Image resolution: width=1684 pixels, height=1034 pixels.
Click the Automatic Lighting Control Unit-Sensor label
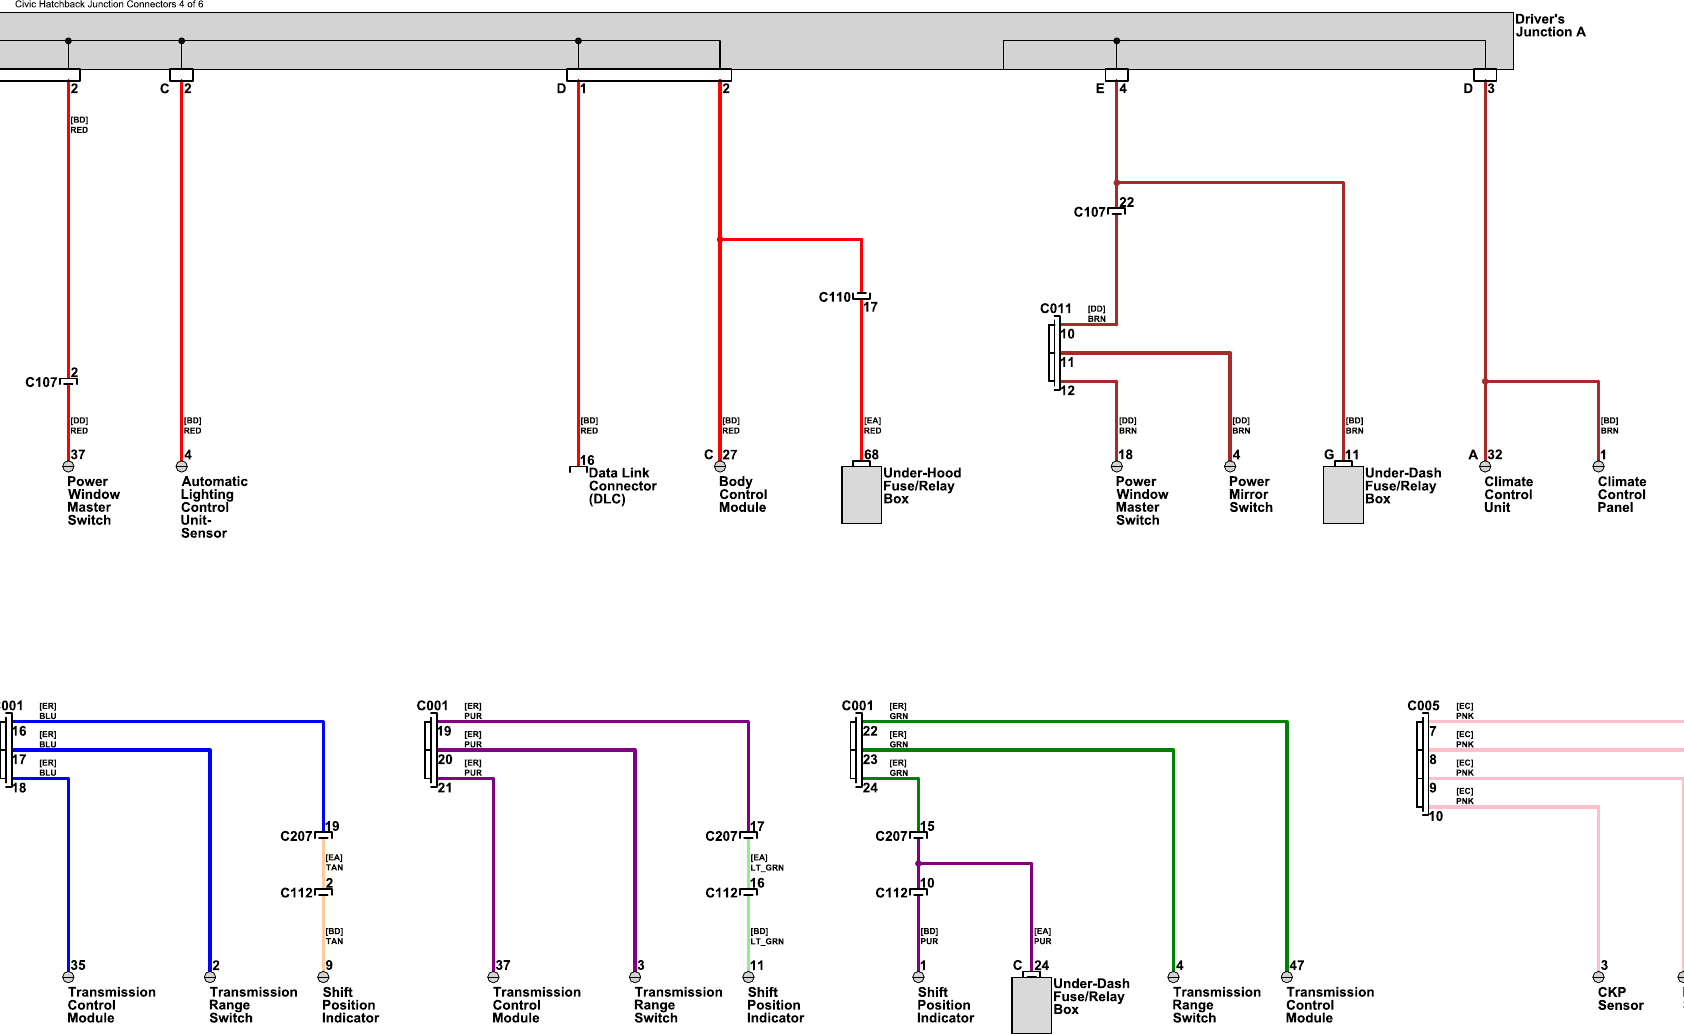[x=213, y=507]
